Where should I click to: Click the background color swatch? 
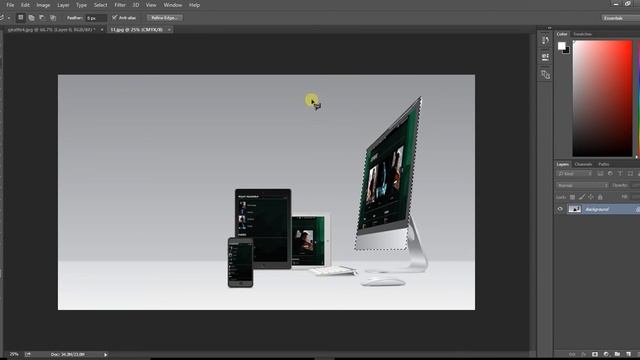point(567,51)
